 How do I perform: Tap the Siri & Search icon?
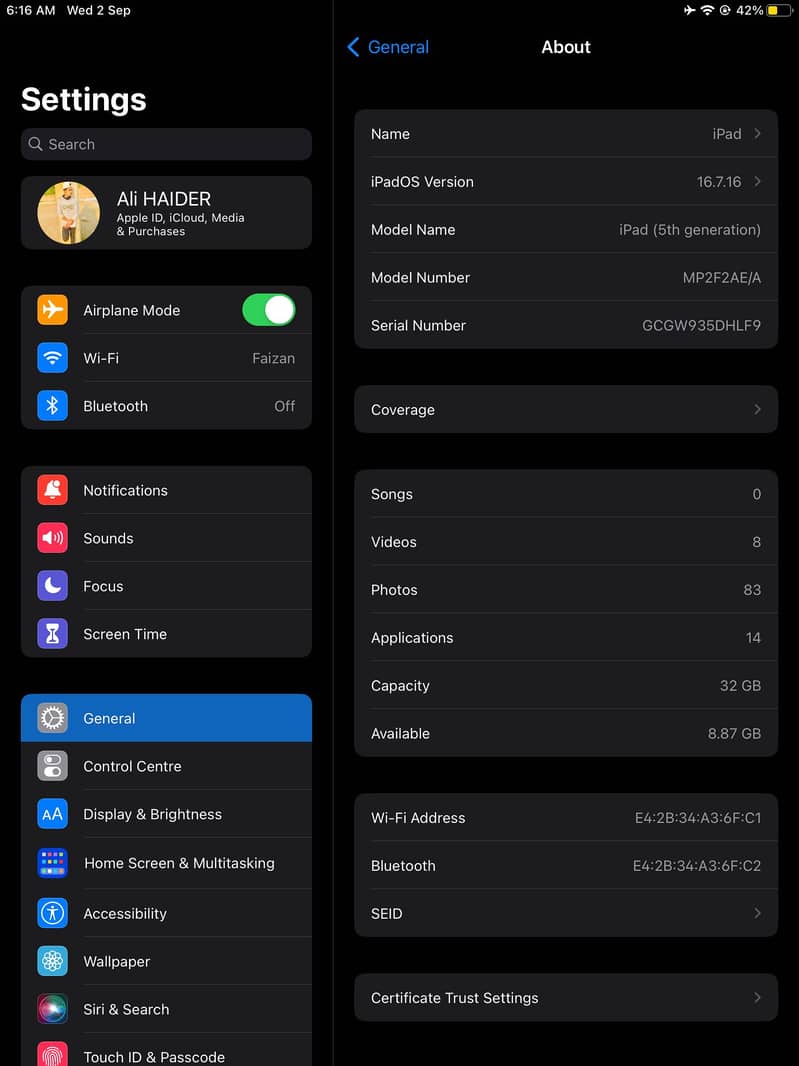(x=52, y=1009)
